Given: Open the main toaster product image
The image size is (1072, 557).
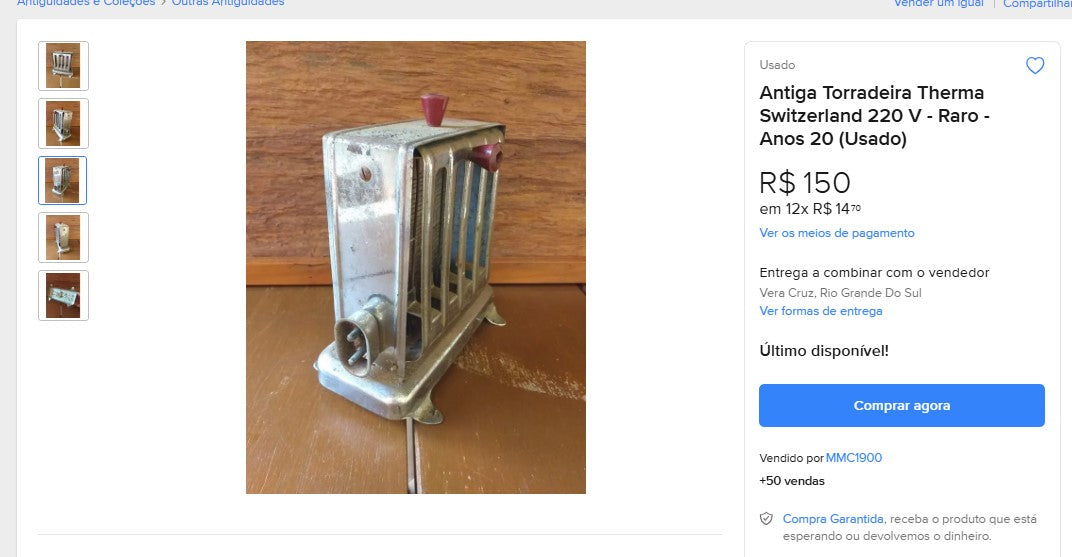Looking at the screenshot, I should tap(416, 267).
